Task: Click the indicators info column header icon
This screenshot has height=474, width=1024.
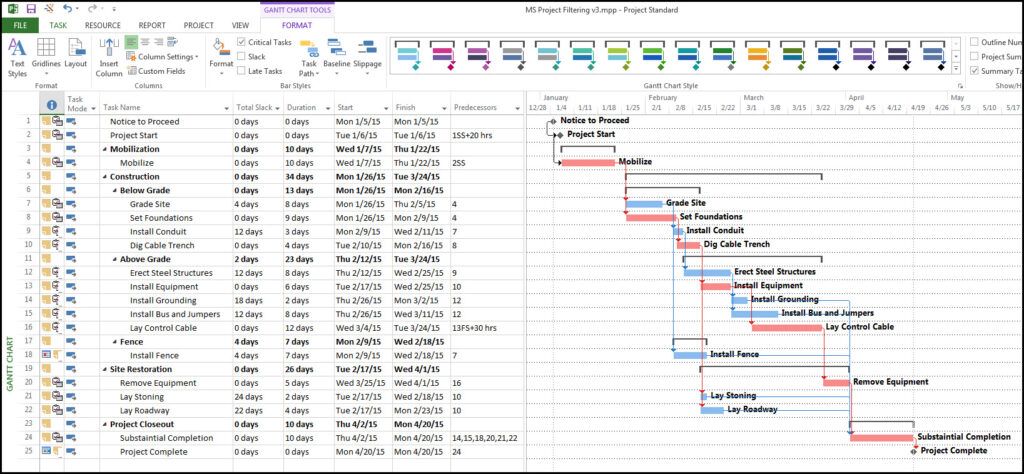Action: (x=52, y=104)
